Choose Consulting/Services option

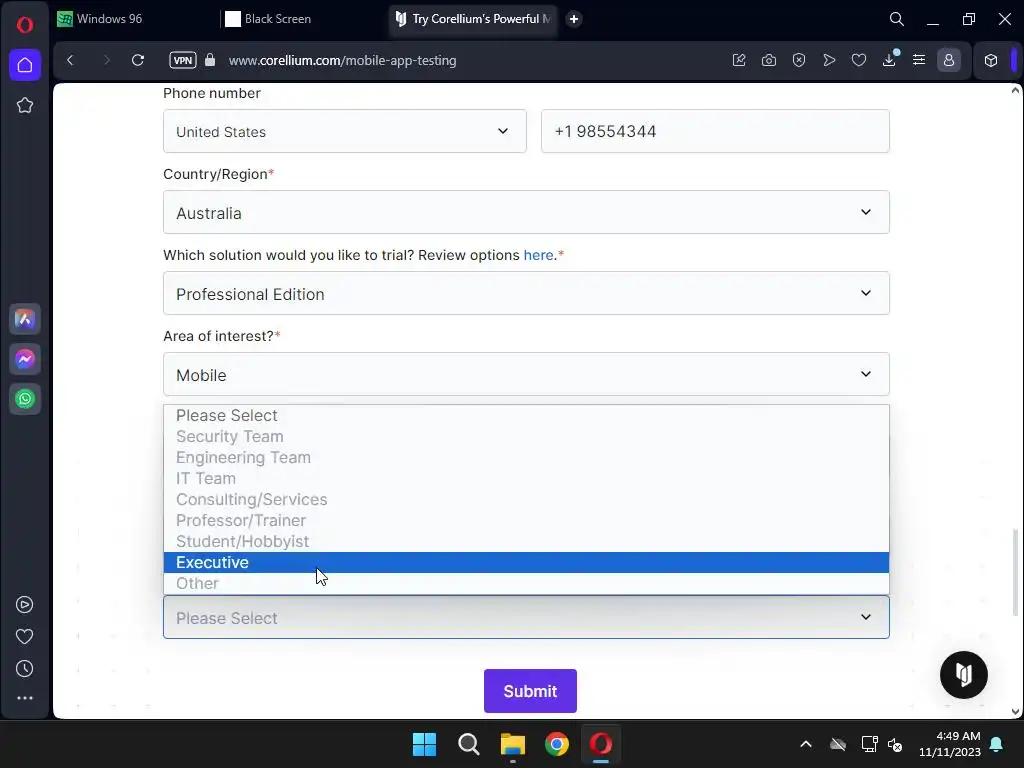(x=526, y=499)
